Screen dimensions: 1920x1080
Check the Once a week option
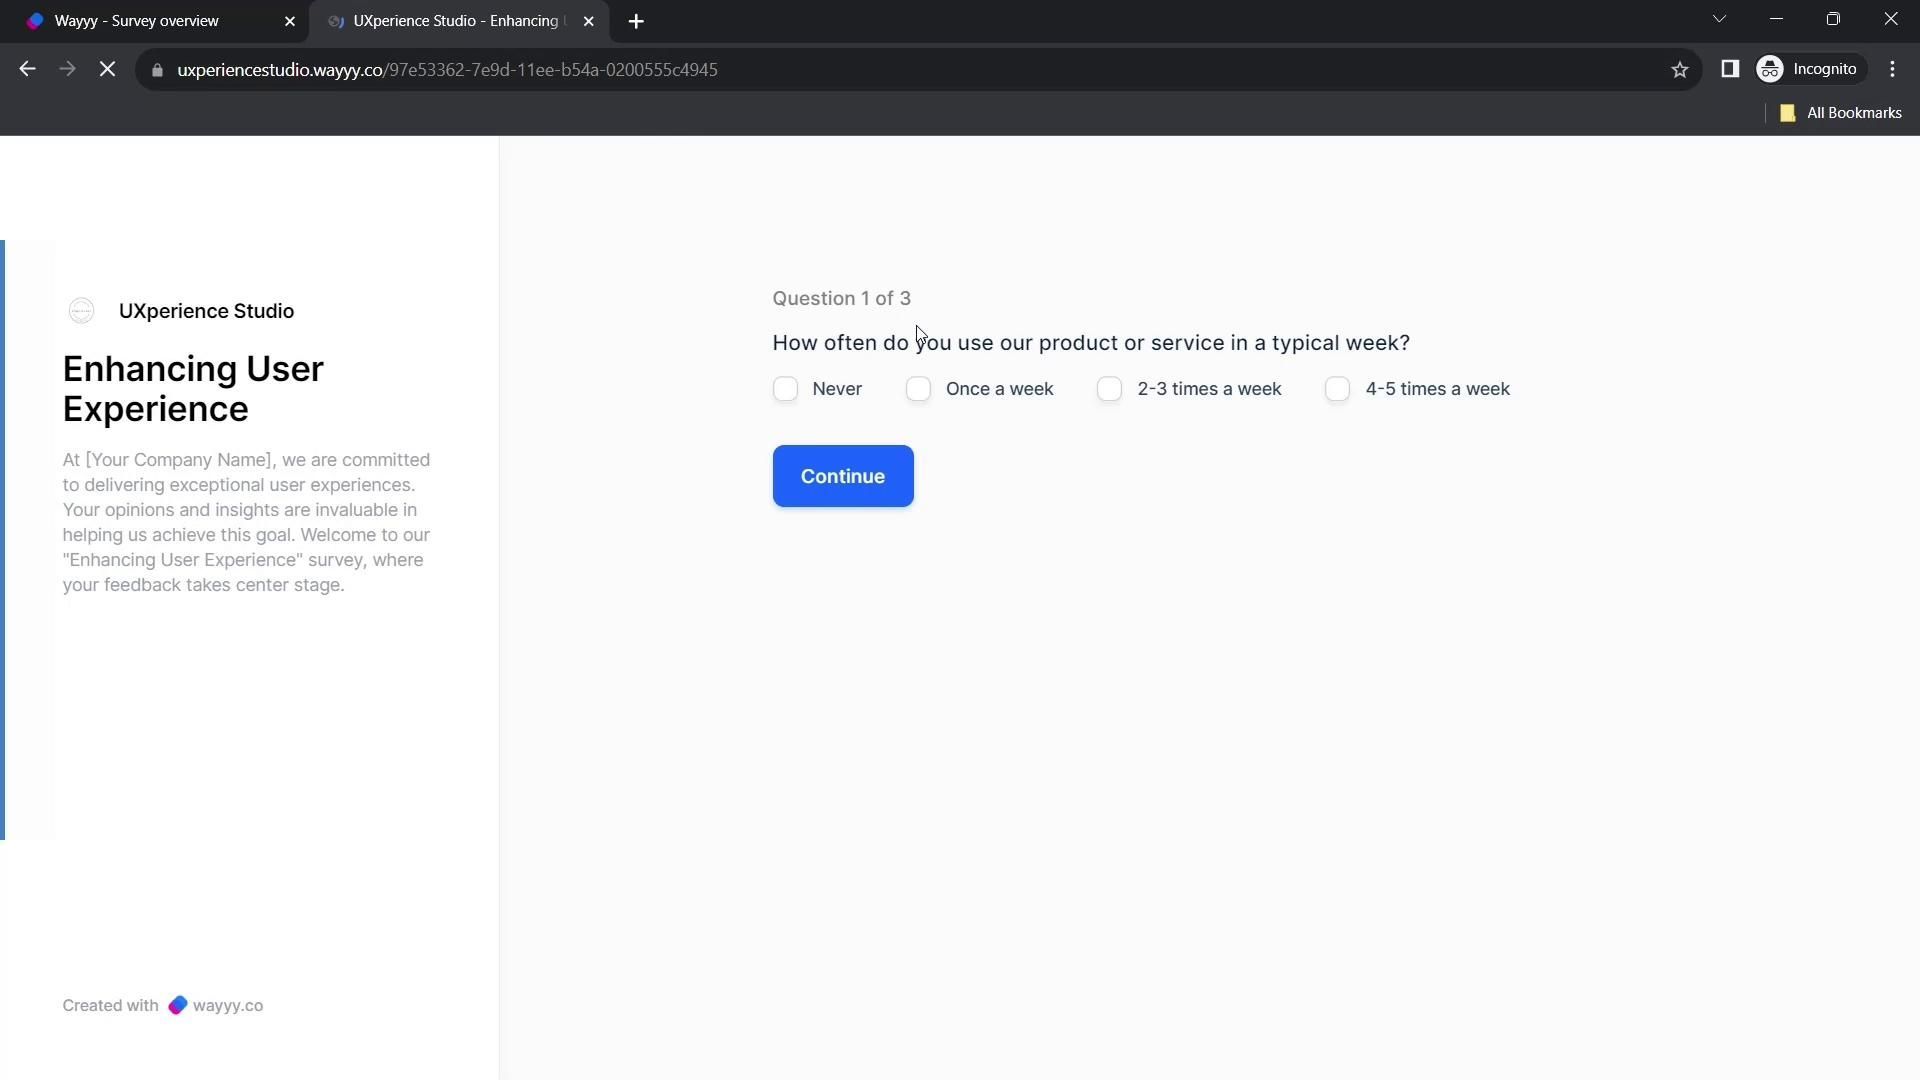click(x=918, y=389)
